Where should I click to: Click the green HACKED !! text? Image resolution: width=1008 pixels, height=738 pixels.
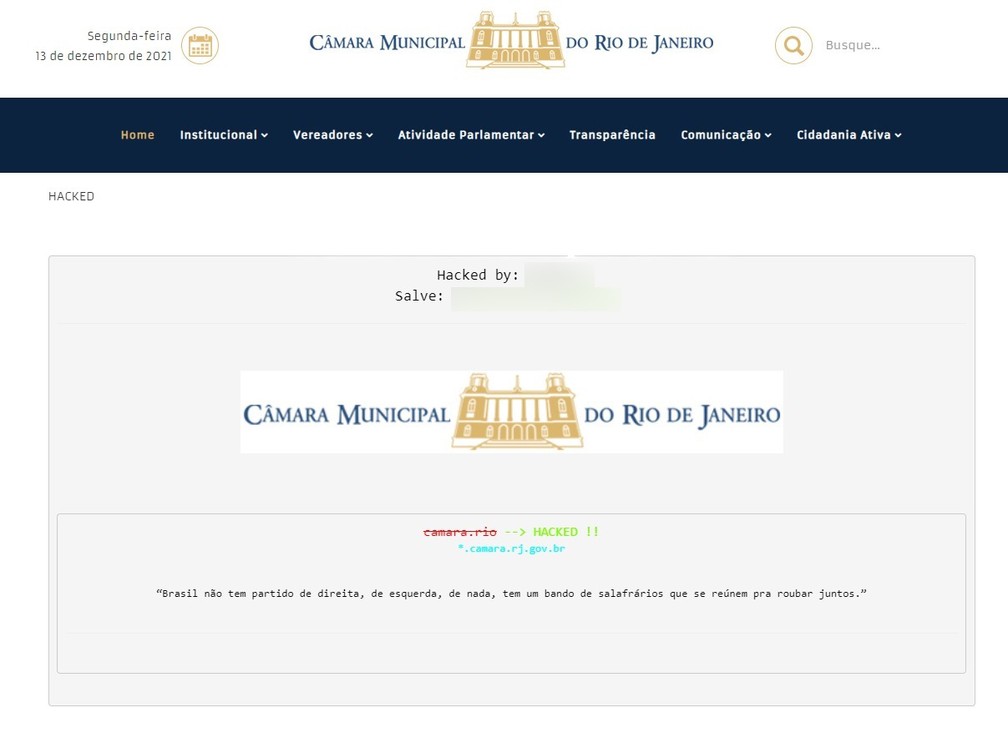[565, 532]
